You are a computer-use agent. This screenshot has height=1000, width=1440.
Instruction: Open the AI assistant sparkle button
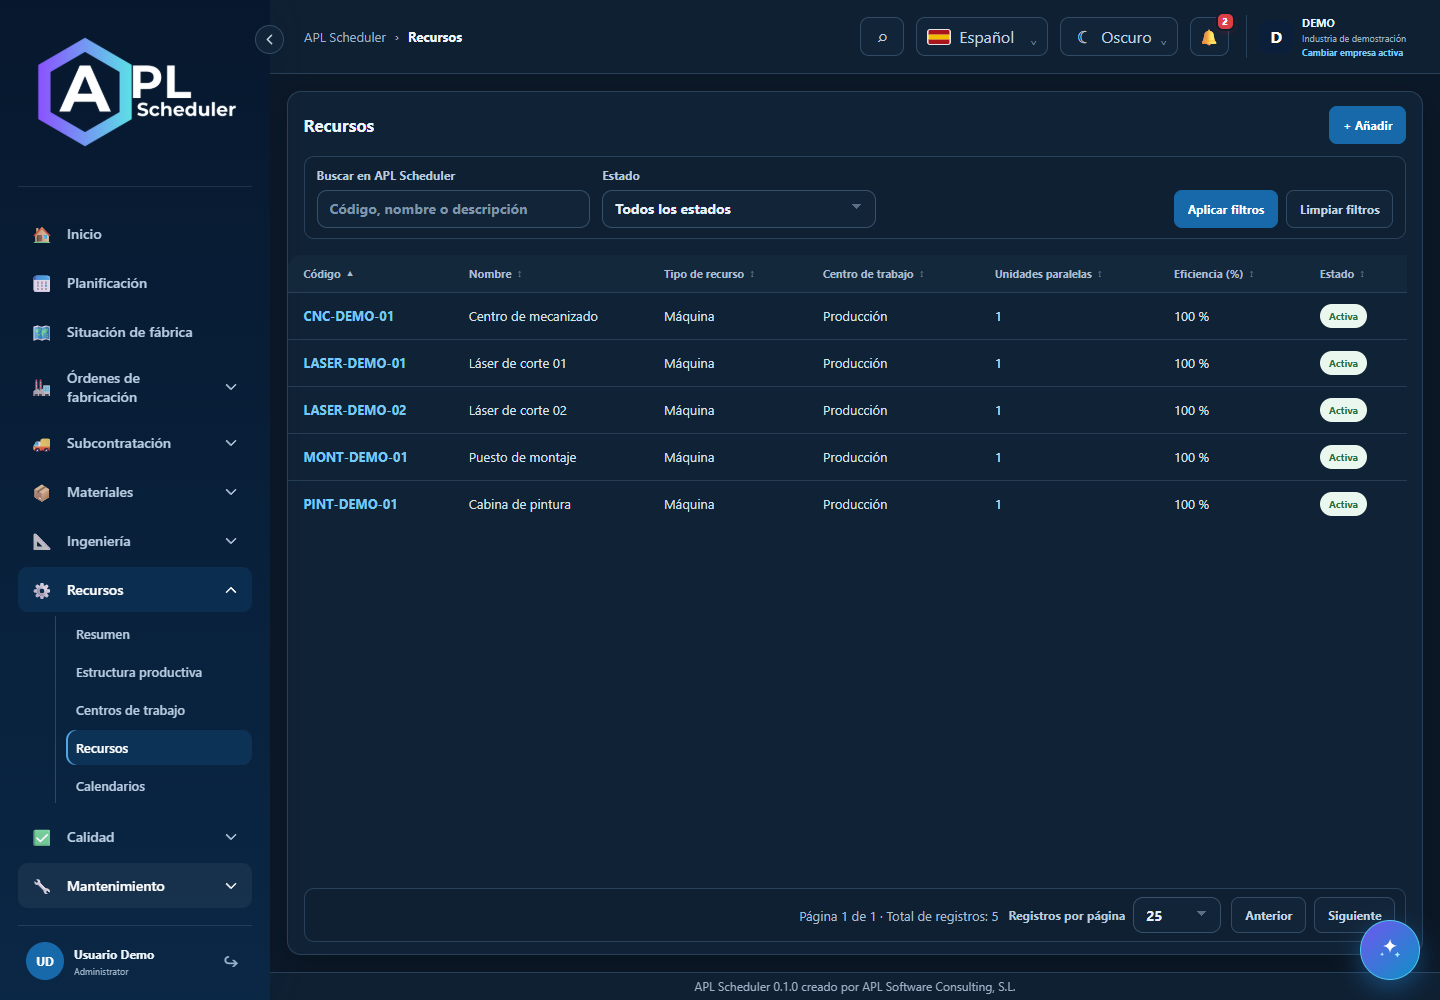[x=1389, y=949]
